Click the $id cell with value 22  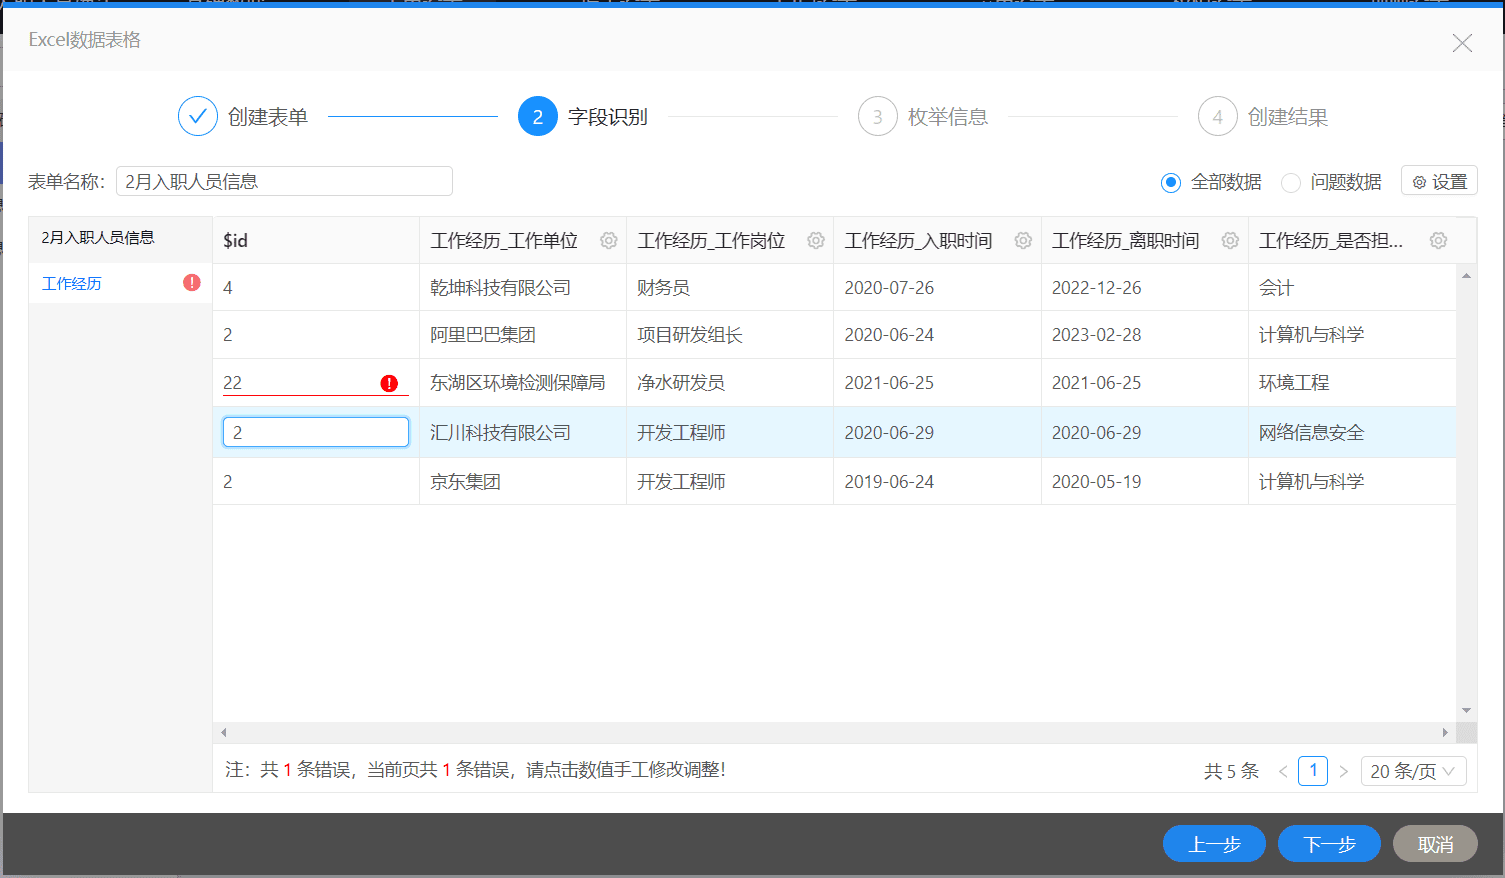[x=316, y=383]
